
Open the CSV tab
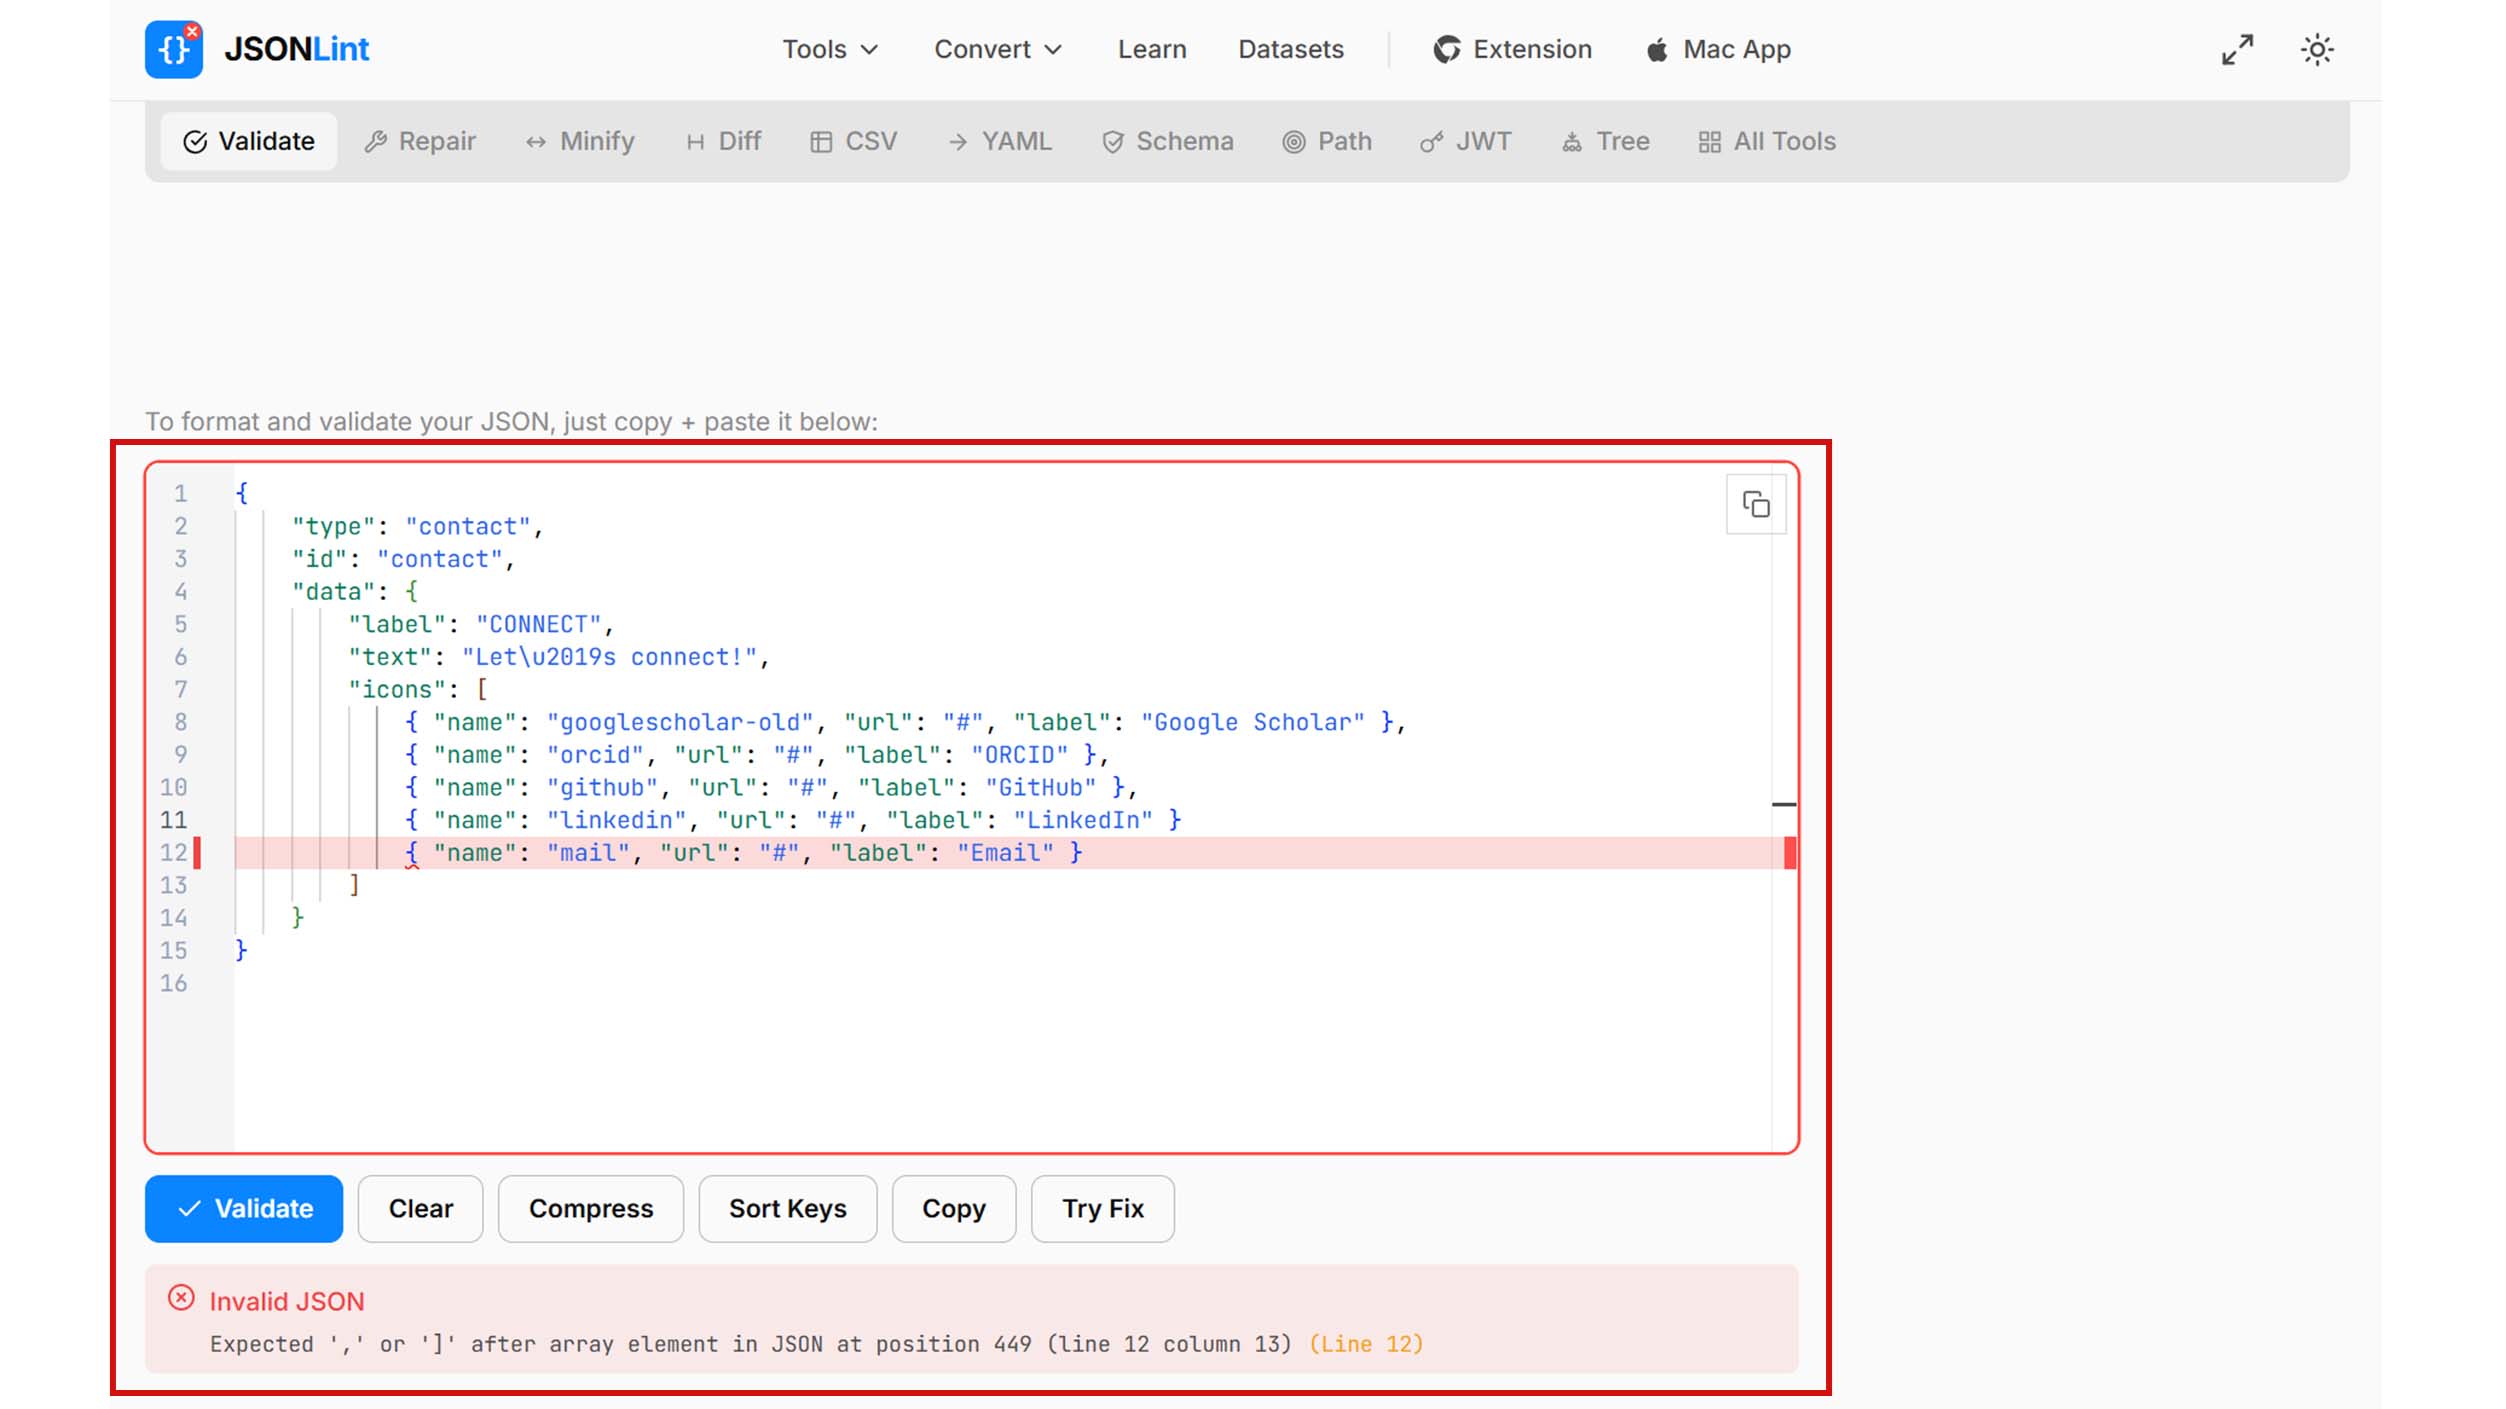(854, 141)
